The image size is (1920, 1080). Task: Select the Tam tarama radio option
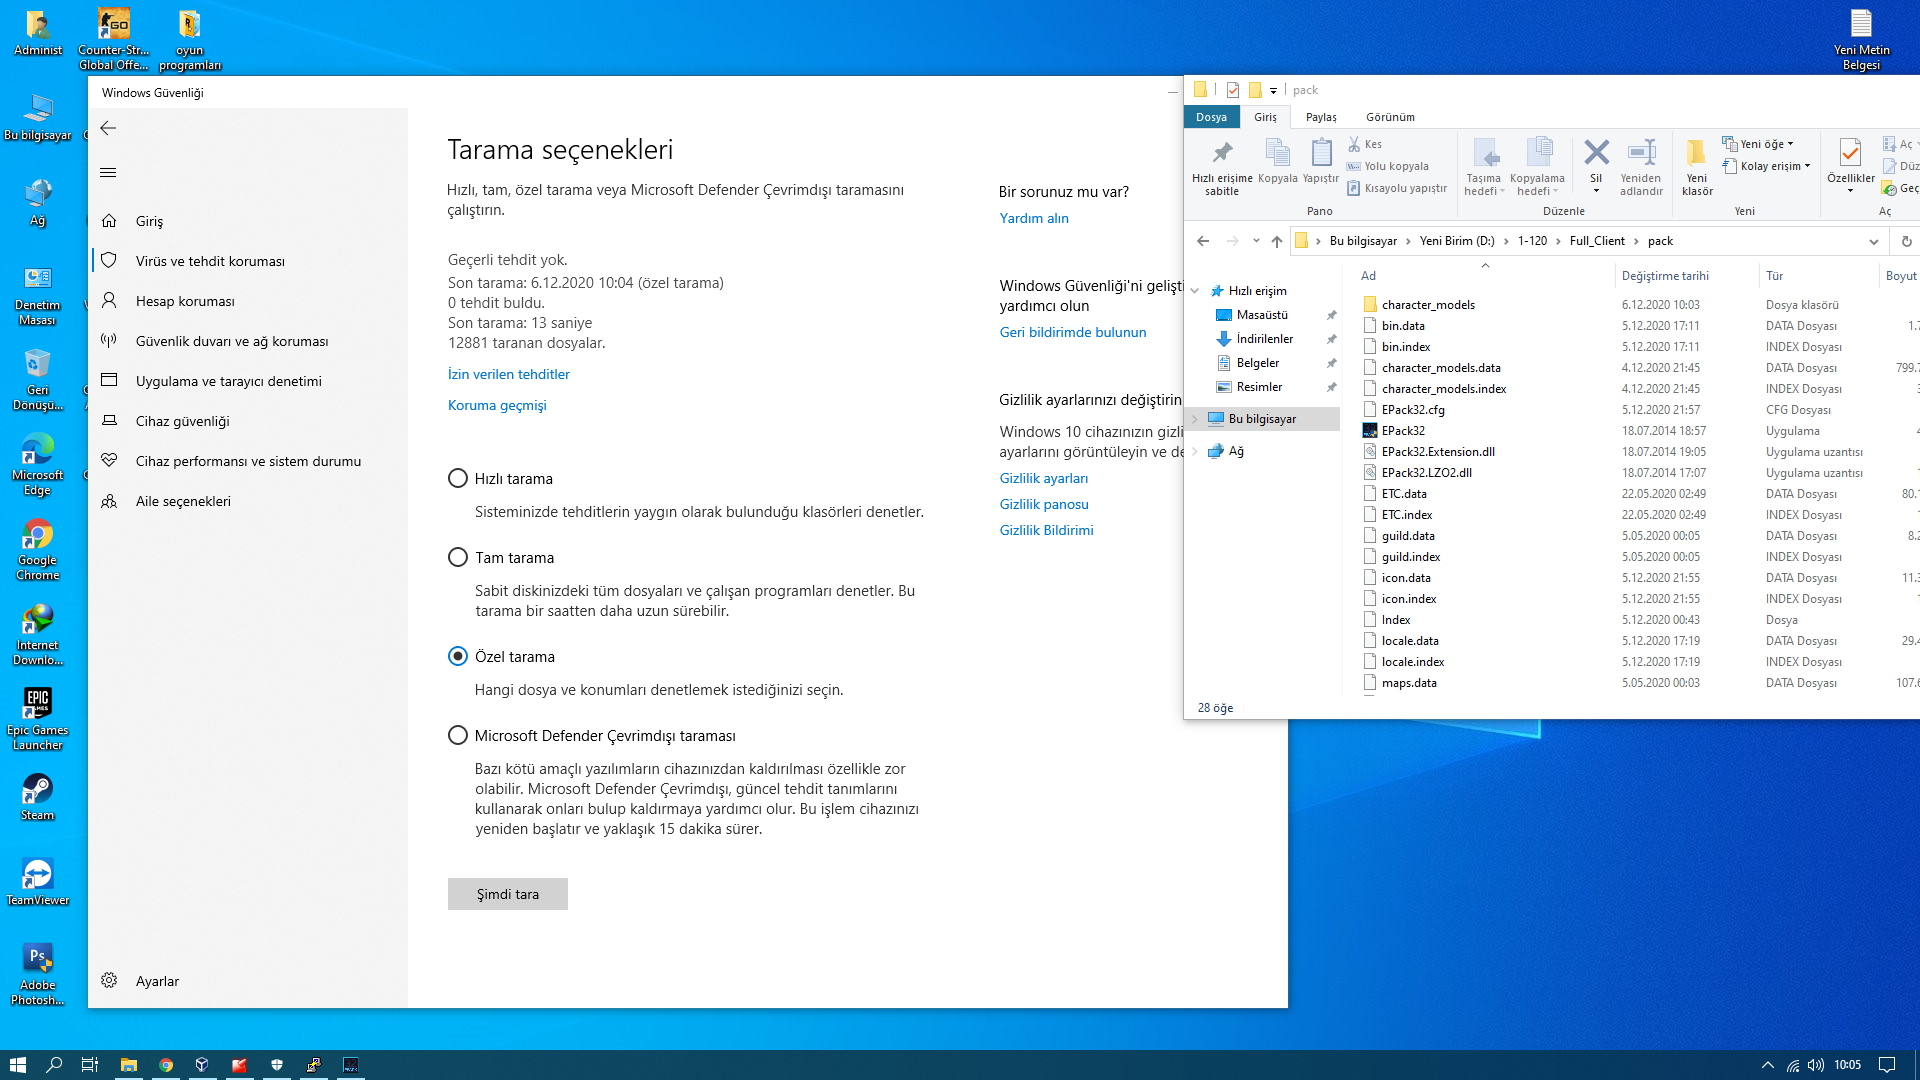pos(458,557)
